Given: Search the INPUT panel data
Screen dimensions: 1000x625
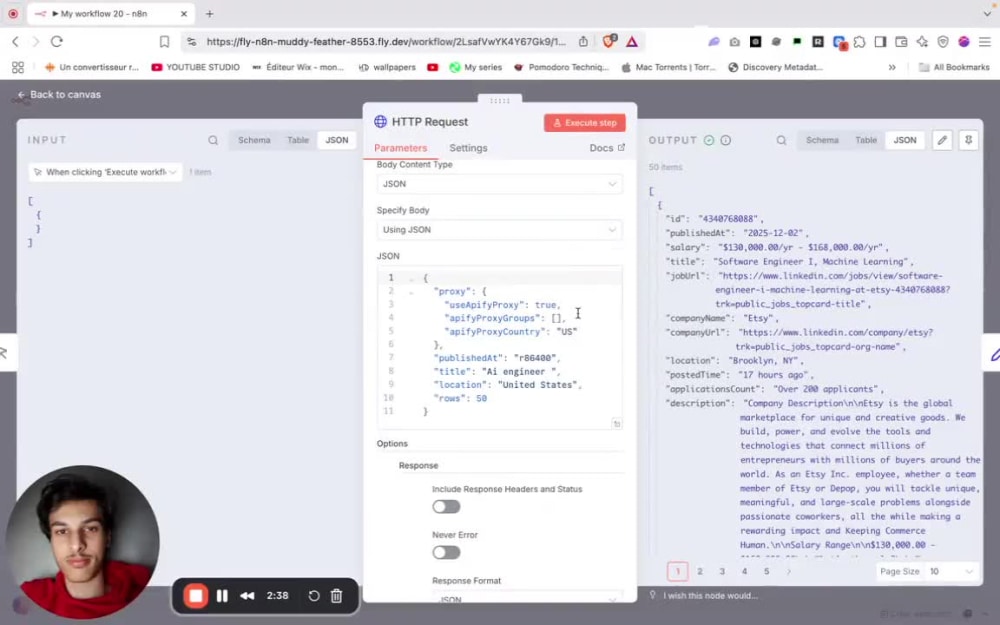Looking at the screenshot, I should (x=213, y=140).
